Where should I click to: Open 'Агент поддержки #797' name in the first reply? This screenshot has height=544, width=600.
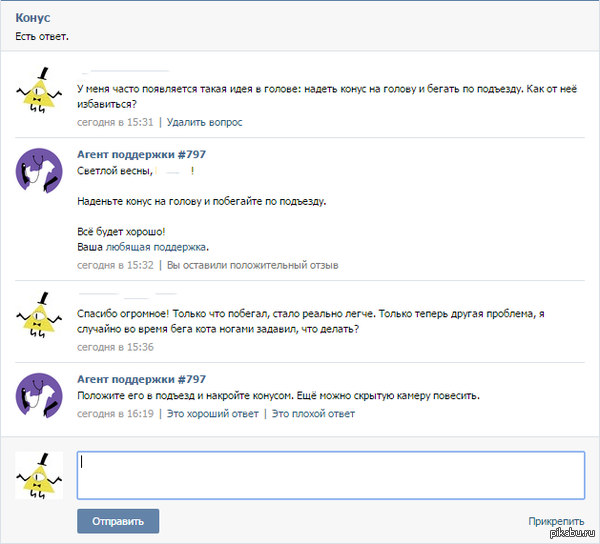[141, 154]
